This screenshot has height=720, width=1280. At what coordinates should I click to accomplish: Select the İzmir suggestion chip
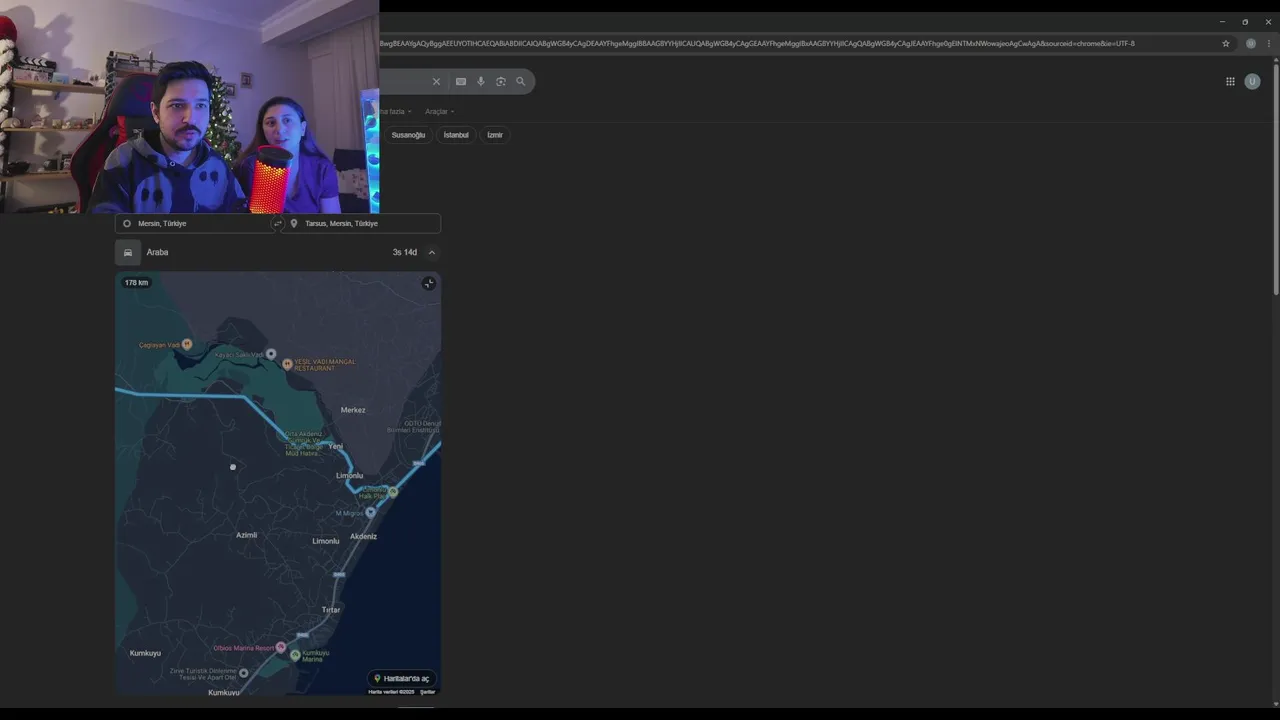(495, 135)
